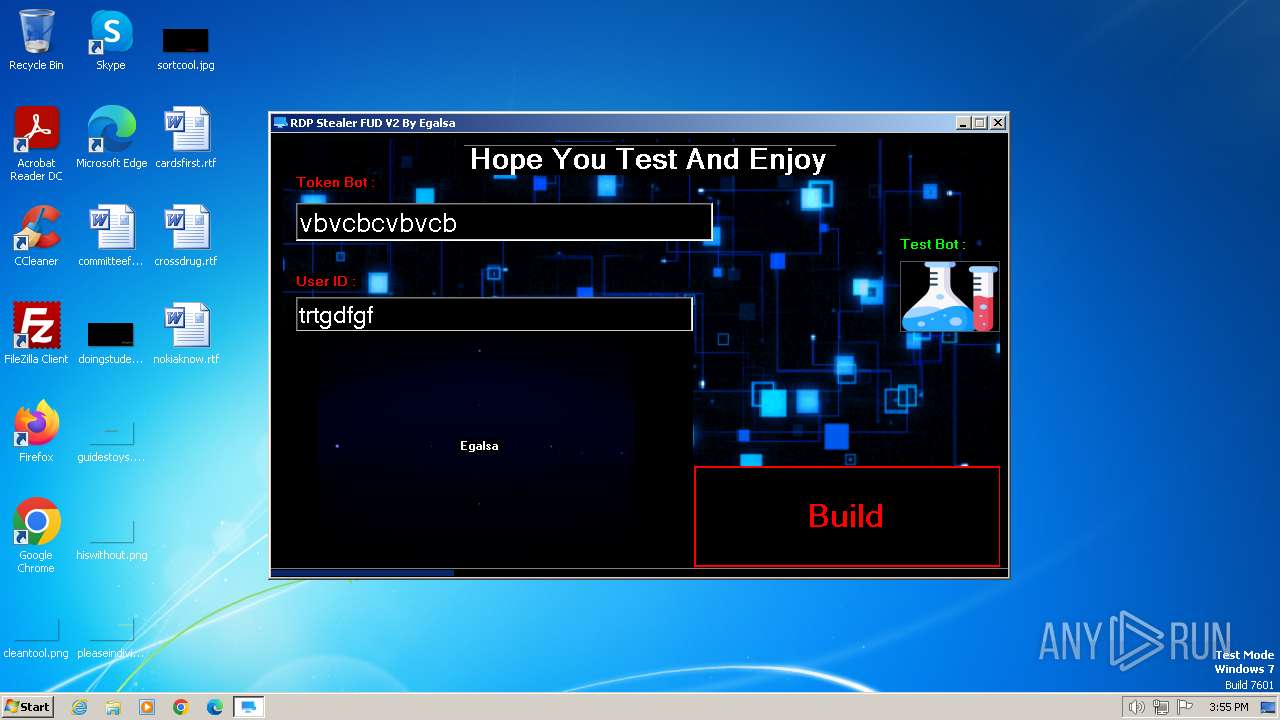Open the Action Center flag icon

(1185, 707)
